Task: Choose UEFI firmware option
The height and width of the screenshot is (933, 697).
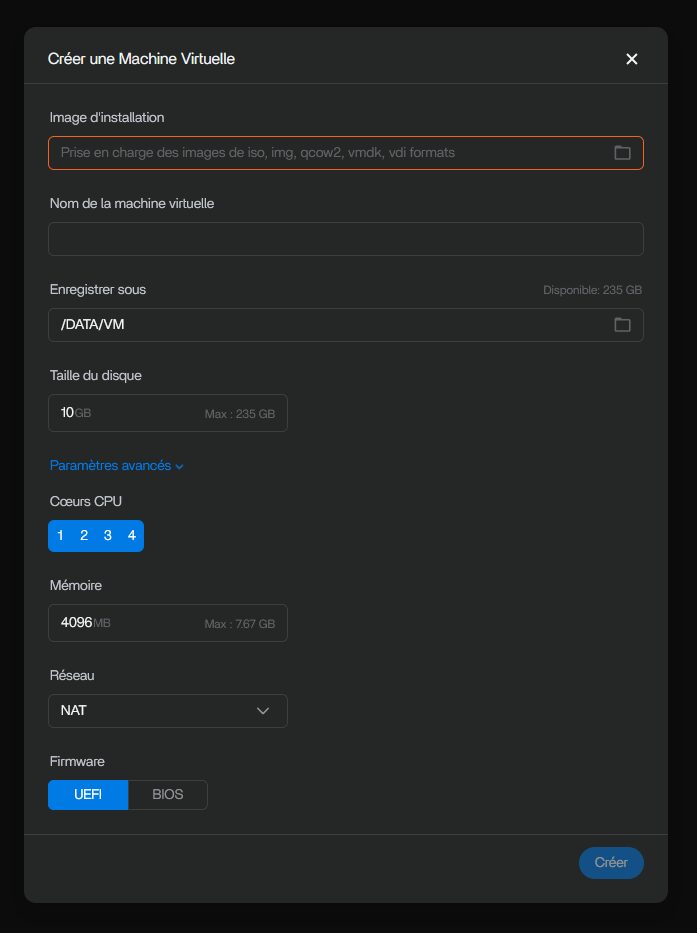Action: (88, 795)
